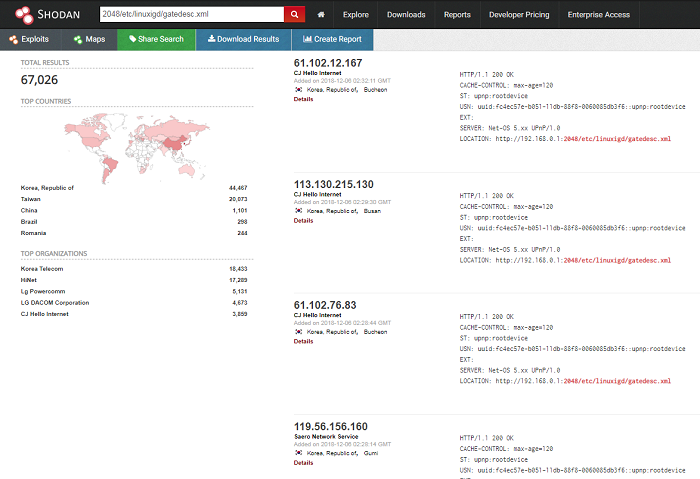Open Details for 113.130.215.130

coord(303,221)
